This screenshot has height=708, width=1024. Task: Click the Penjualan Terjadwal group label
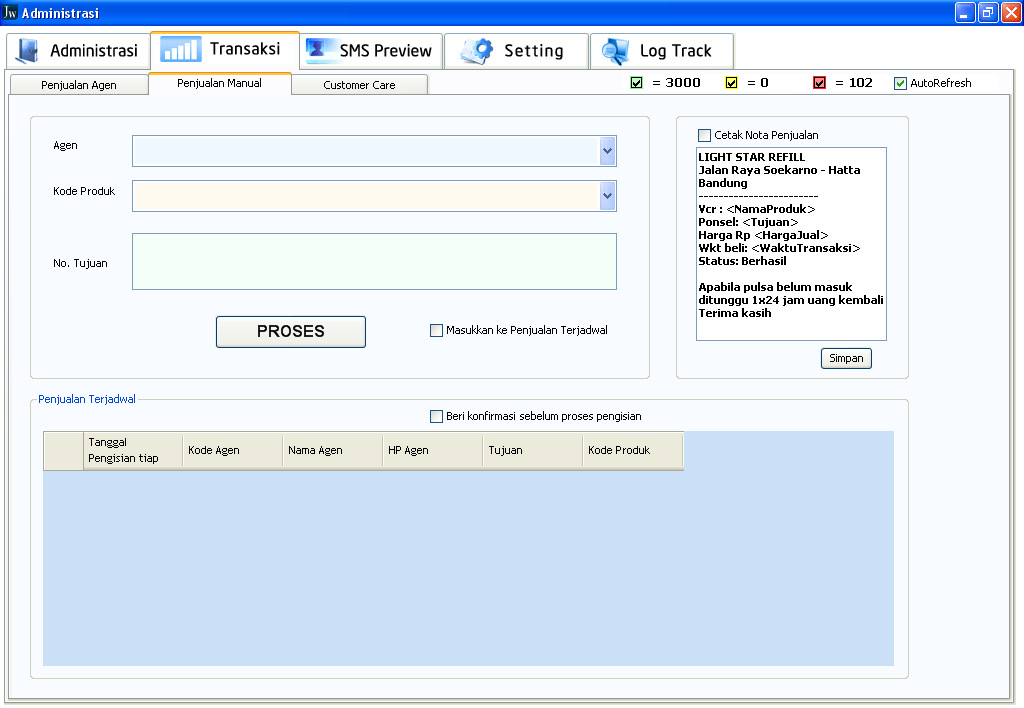click(87, 399)
